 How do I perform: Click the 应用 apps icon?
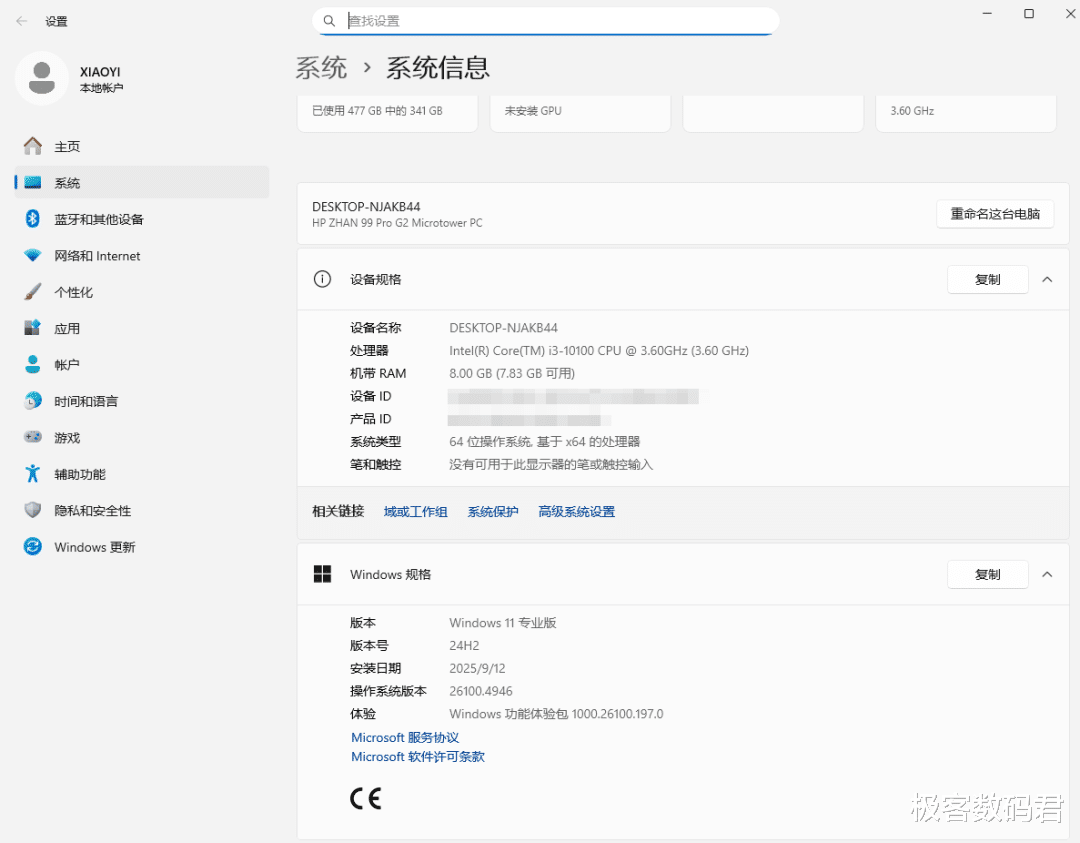pos(32,328)
